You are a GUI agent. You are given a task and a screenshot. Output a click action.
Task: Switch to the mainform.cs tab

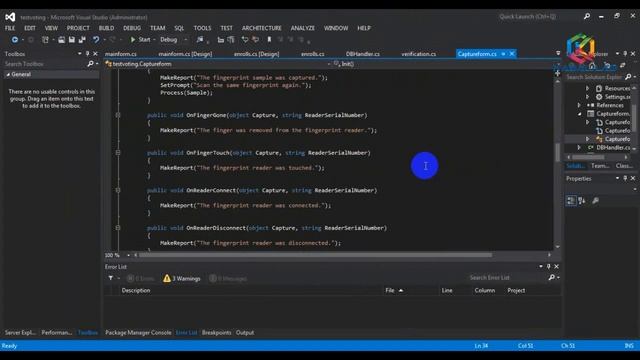[121, 54]
